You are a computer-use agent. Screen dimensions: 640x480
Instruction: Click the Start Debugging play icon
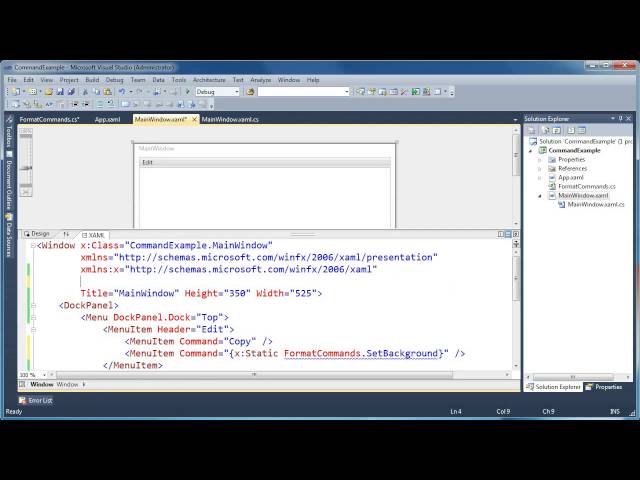coord(188,92)
